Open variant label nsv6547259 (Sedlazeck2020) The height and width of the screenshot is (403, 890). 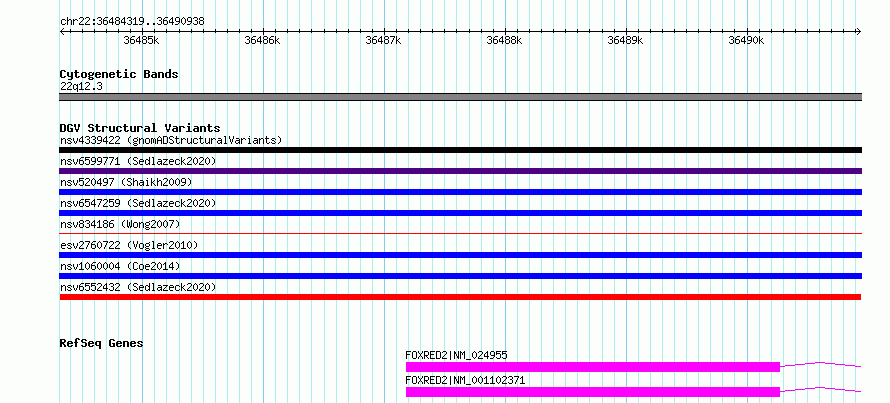pyautogui.click(x=138, y=203)
